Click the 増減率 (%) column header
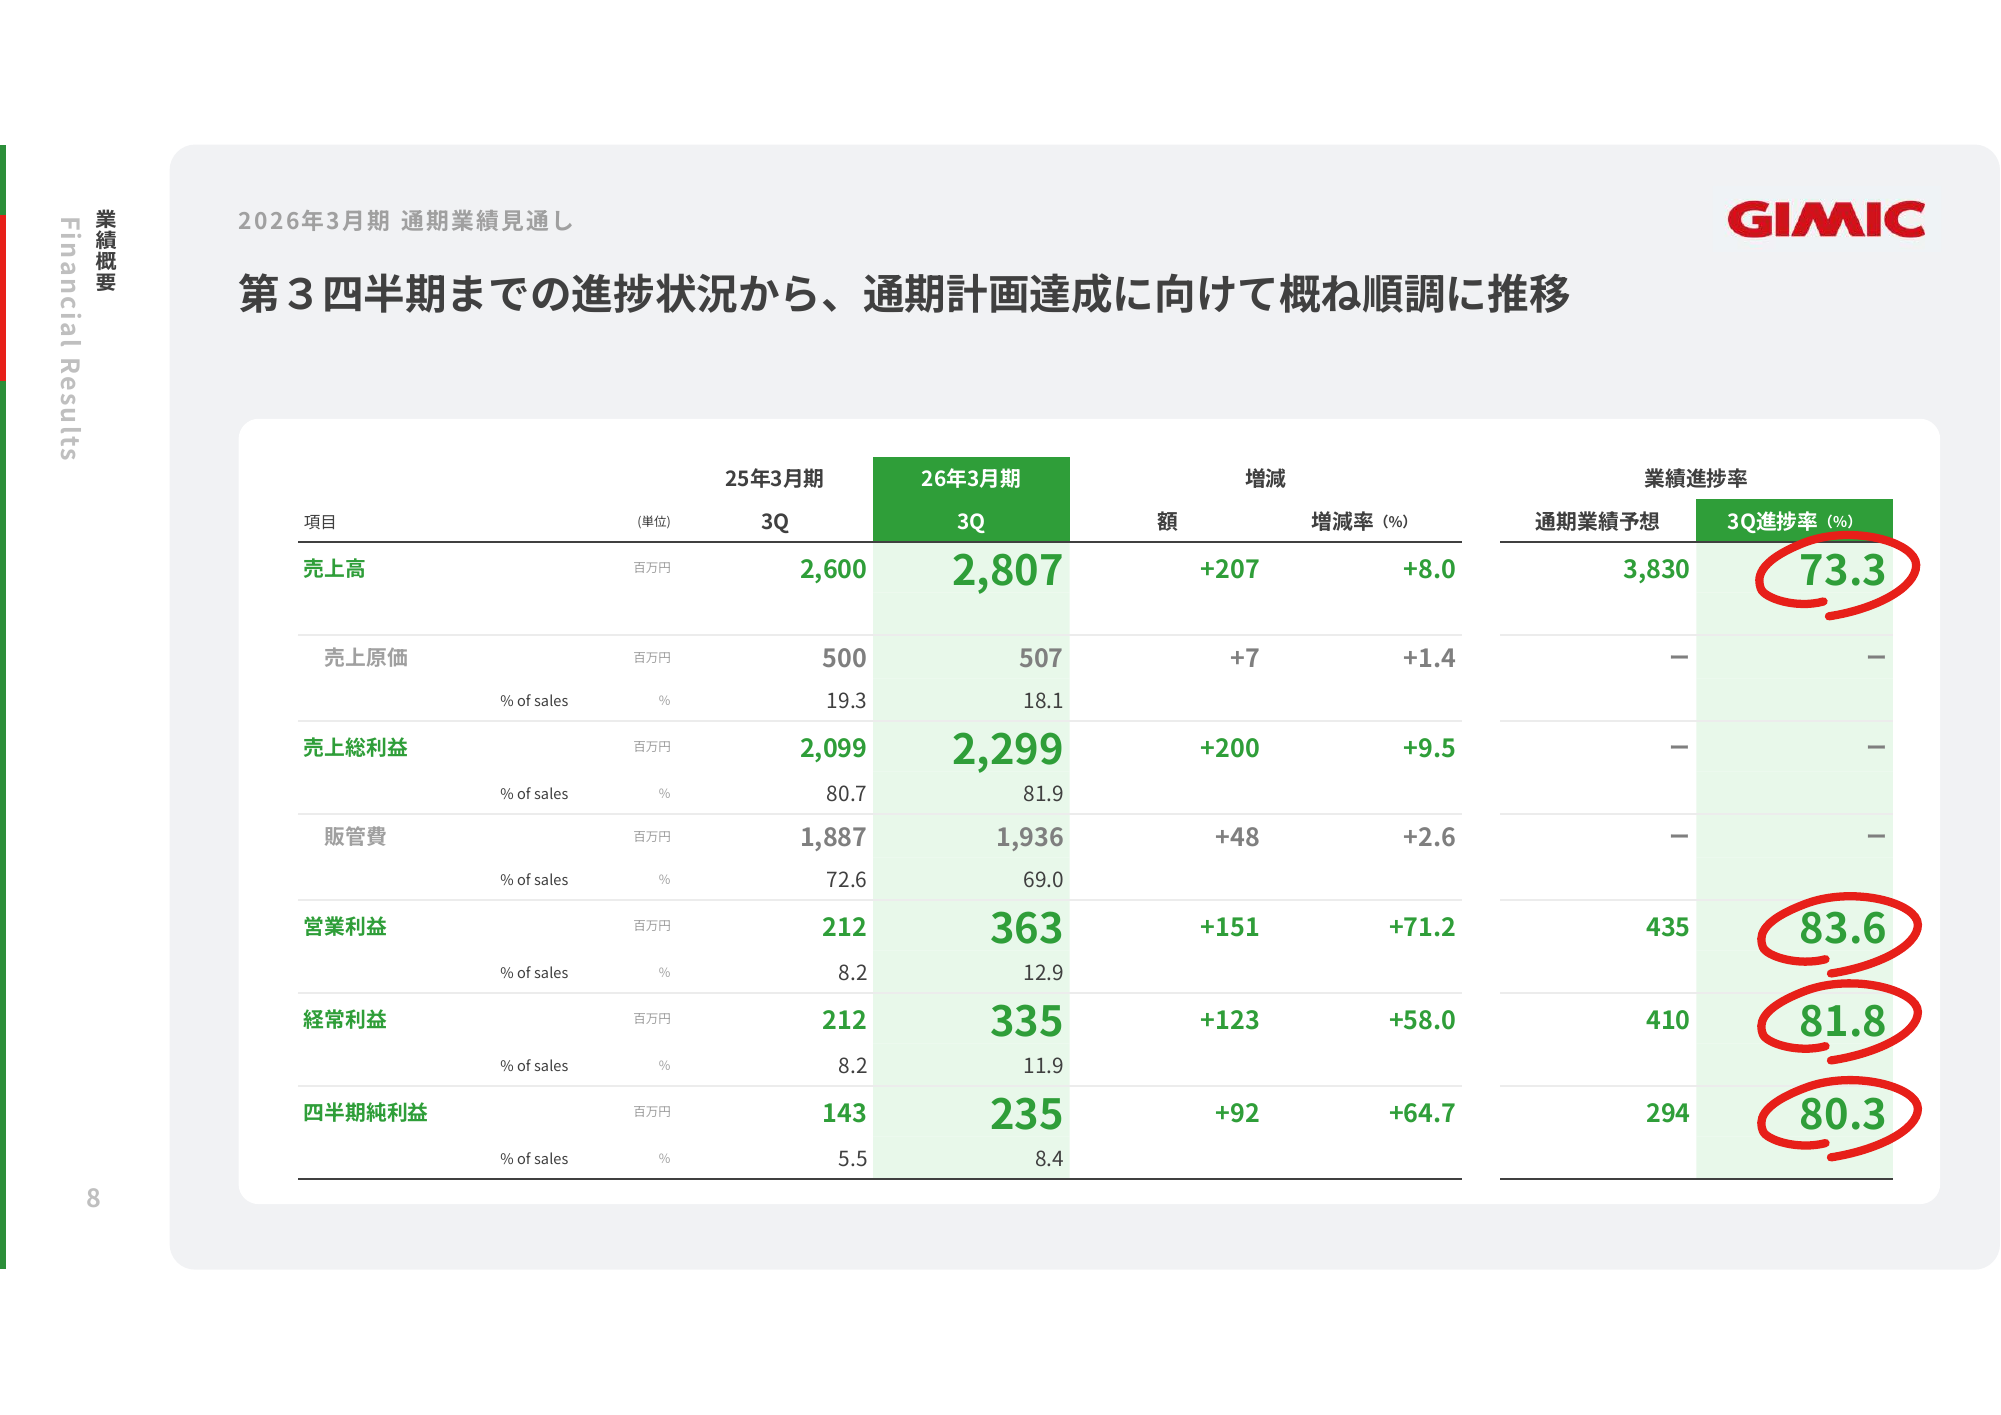Viewport: 2001px width, 1415px height. pos(1359,521)
